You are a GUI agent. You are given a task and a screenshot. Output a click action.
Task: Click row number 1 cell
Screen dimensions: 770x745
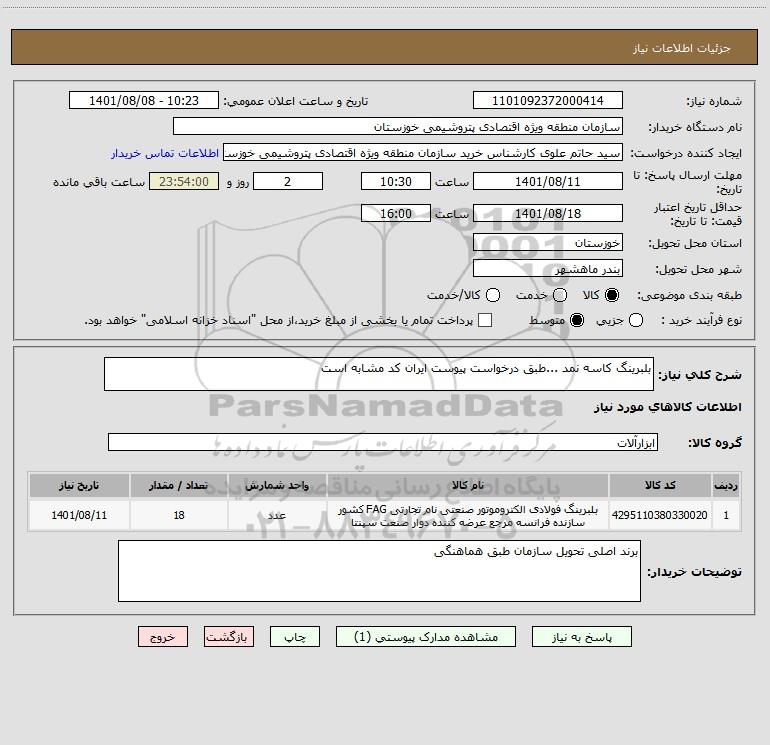click(726, 515)
